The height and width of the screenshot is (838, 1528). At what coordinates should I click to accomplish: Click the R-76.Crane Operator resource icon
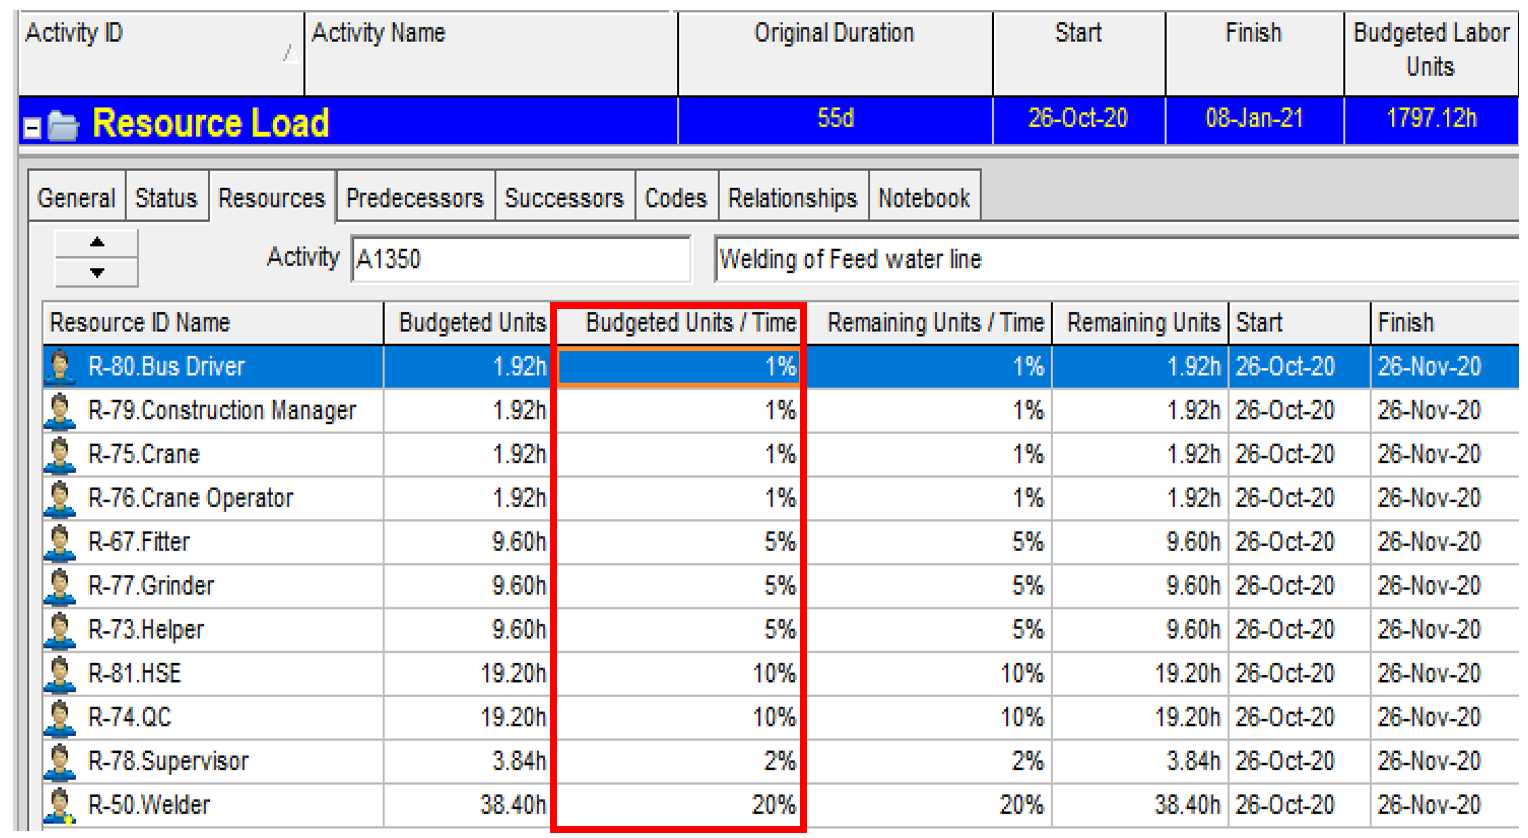point(58,498)
